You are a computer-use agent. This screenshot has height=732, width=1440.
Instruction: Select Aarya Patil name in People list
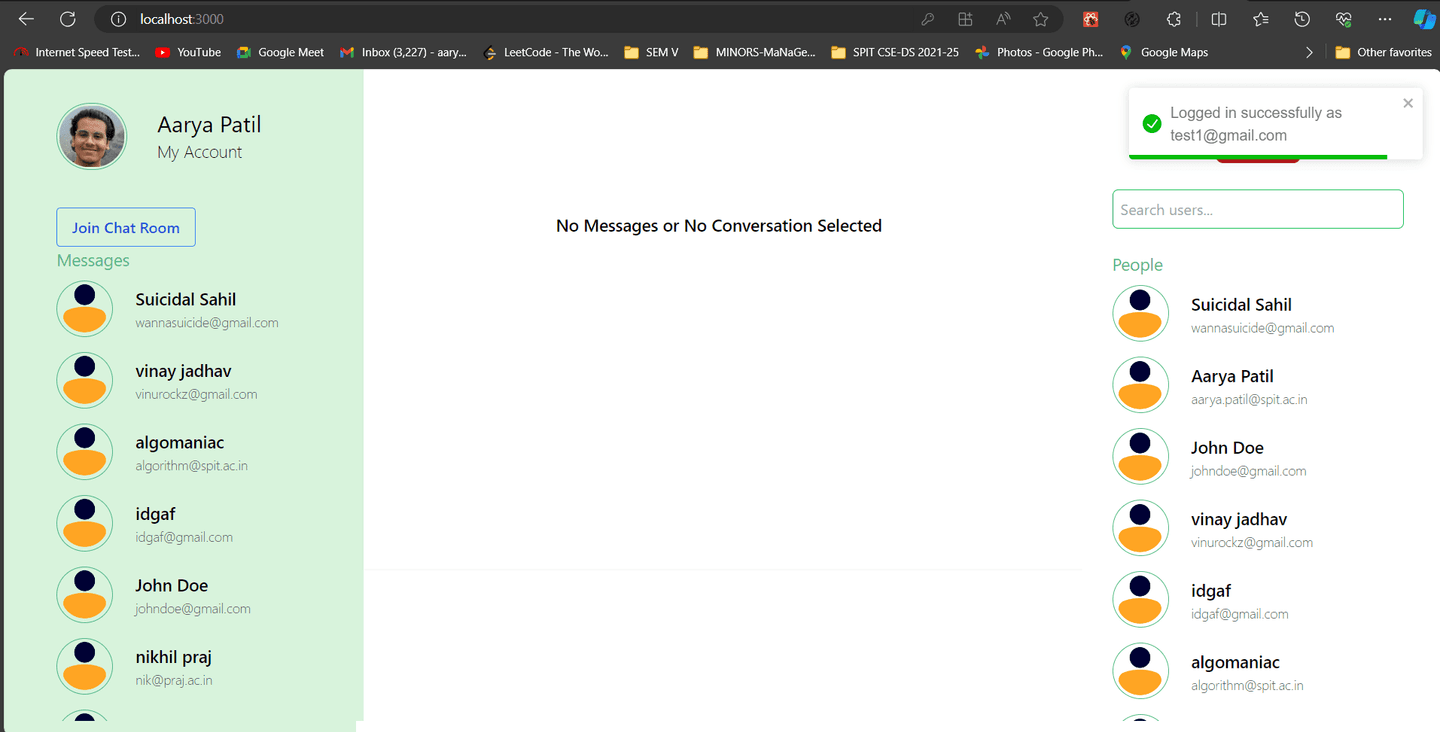[1232, 376]
